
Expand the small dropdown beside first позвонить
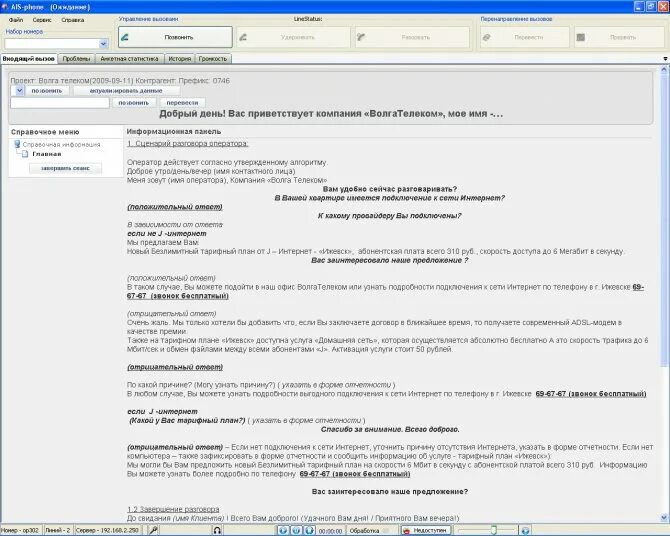19,91
